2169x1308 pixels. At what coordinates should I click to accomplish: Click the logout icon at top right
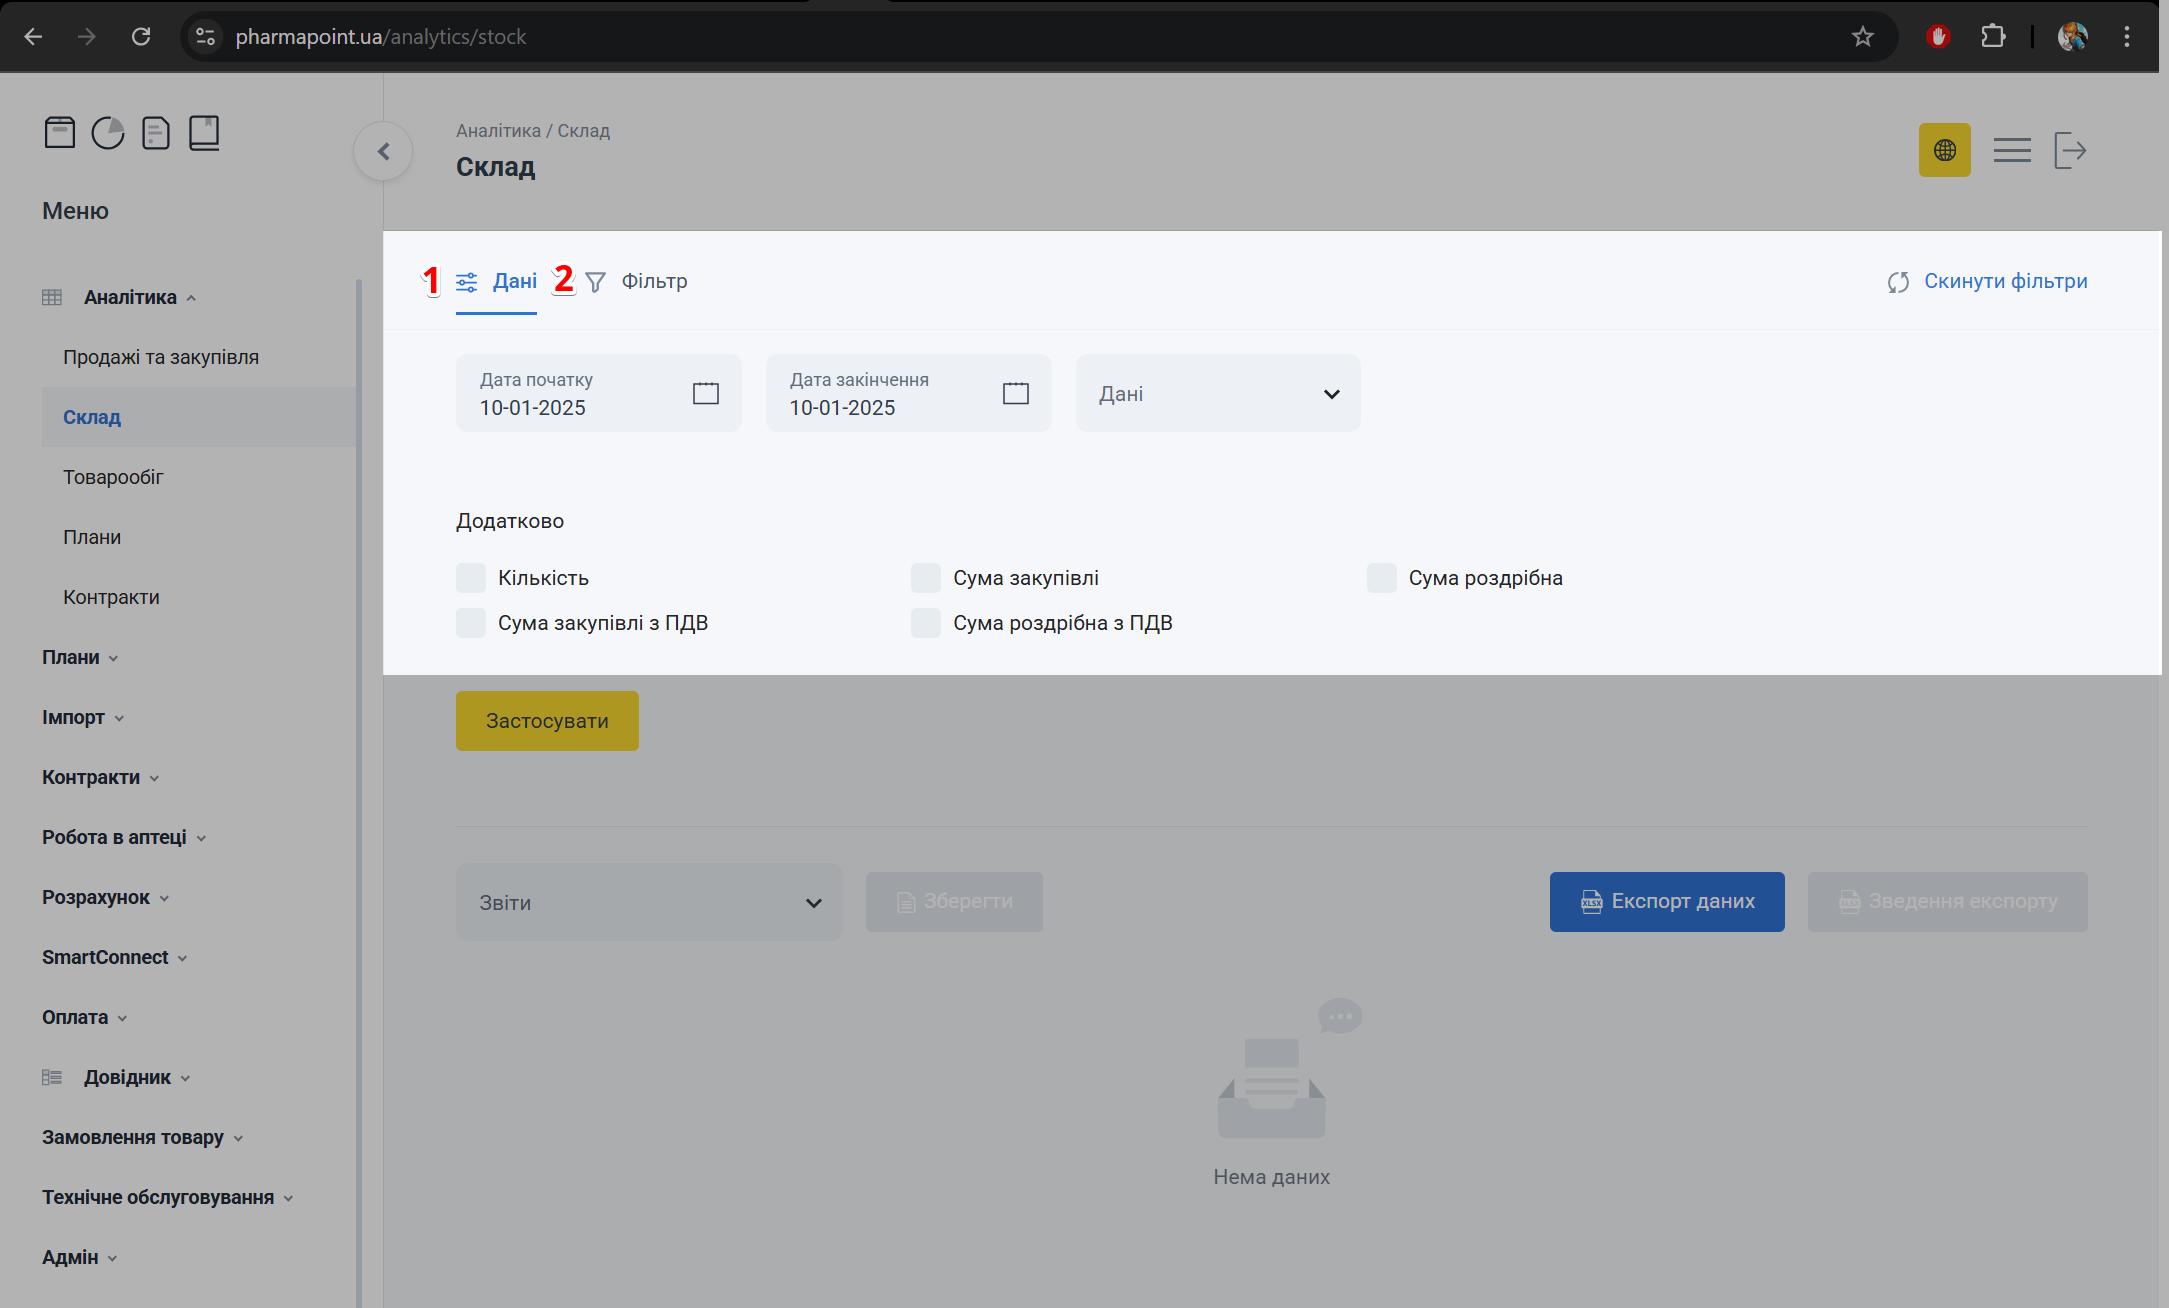pyautogui.click(x=2069, y=150)
